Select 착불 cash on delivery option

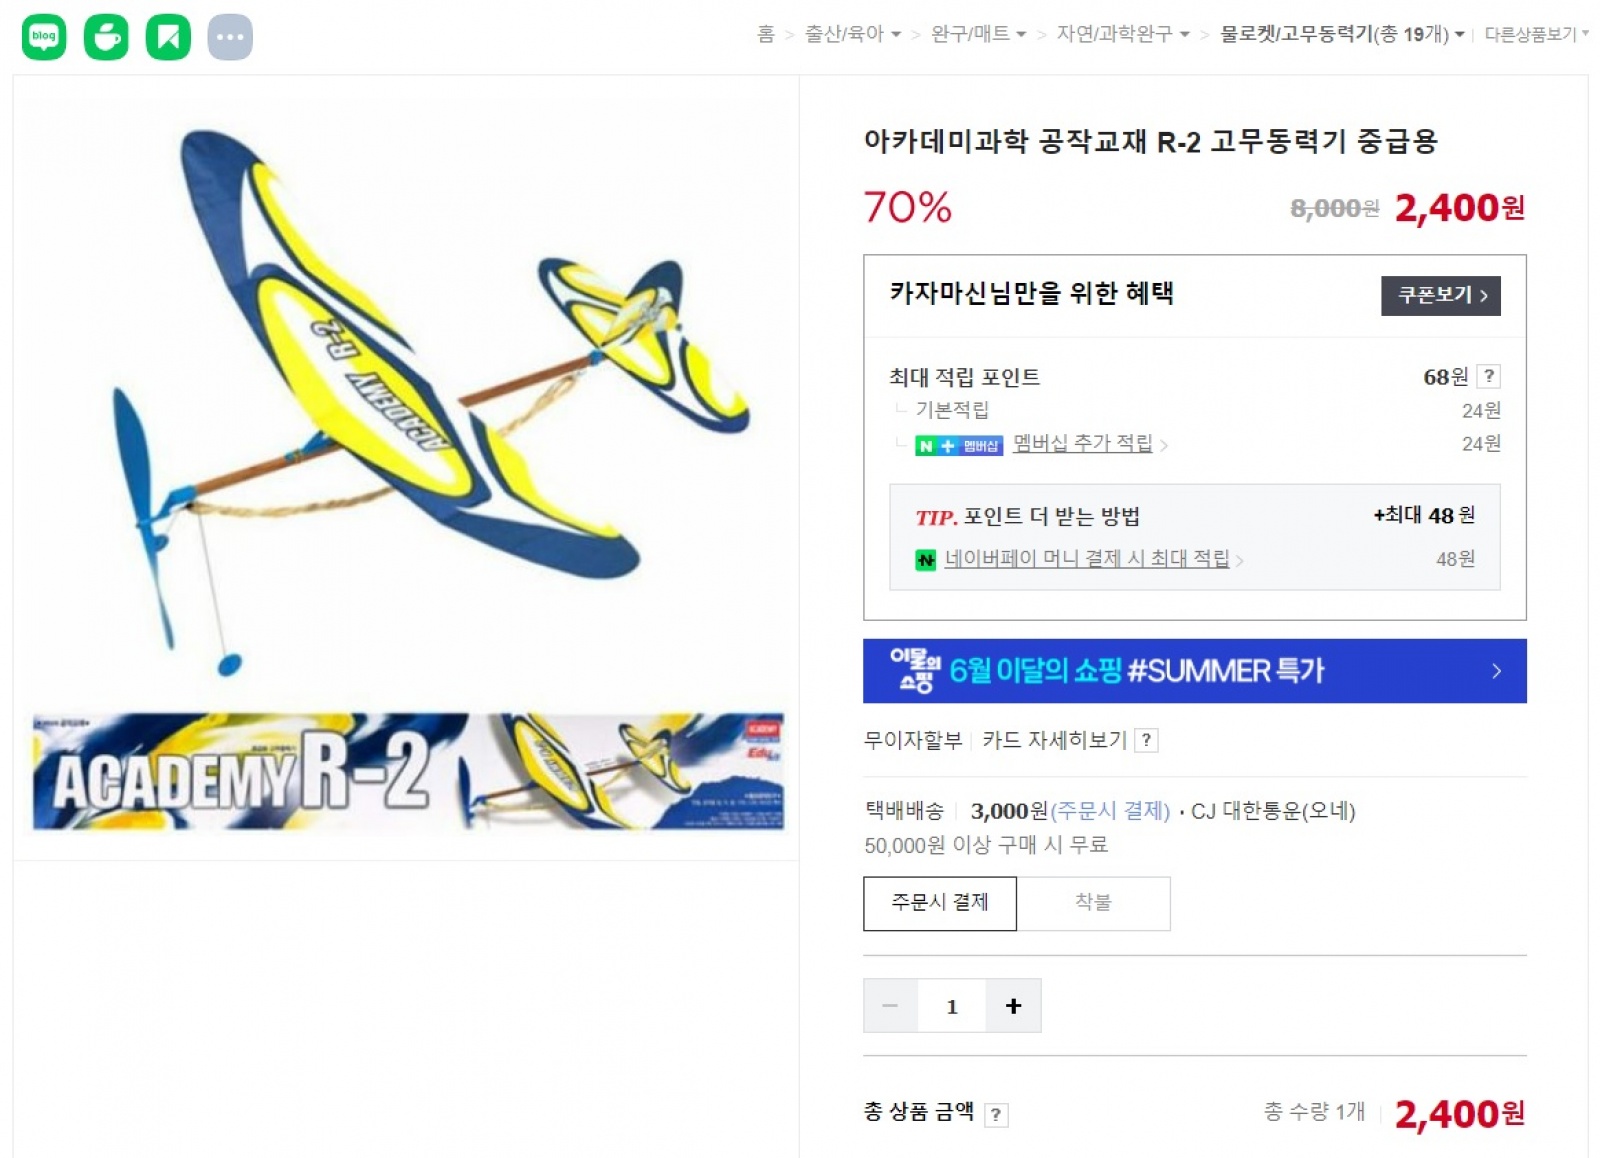[x=1093, y=903]
